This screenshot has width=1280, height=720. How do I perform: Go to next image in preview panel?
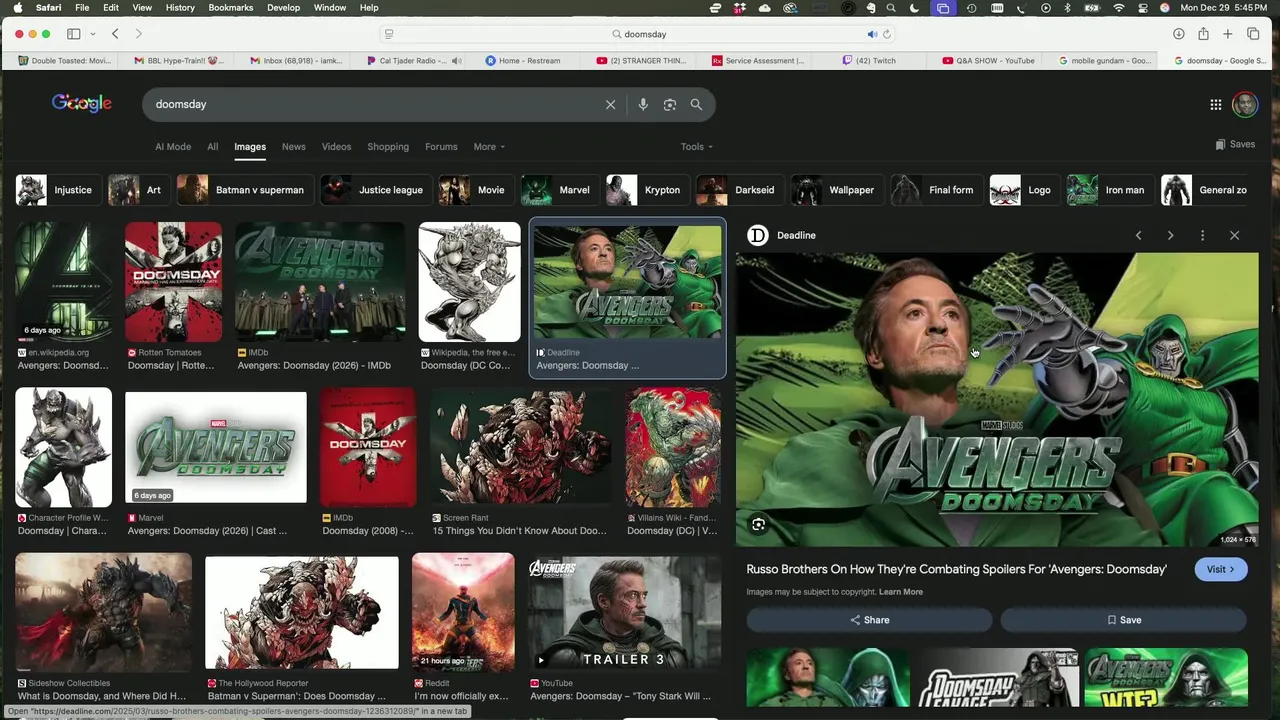[1170, 235]
